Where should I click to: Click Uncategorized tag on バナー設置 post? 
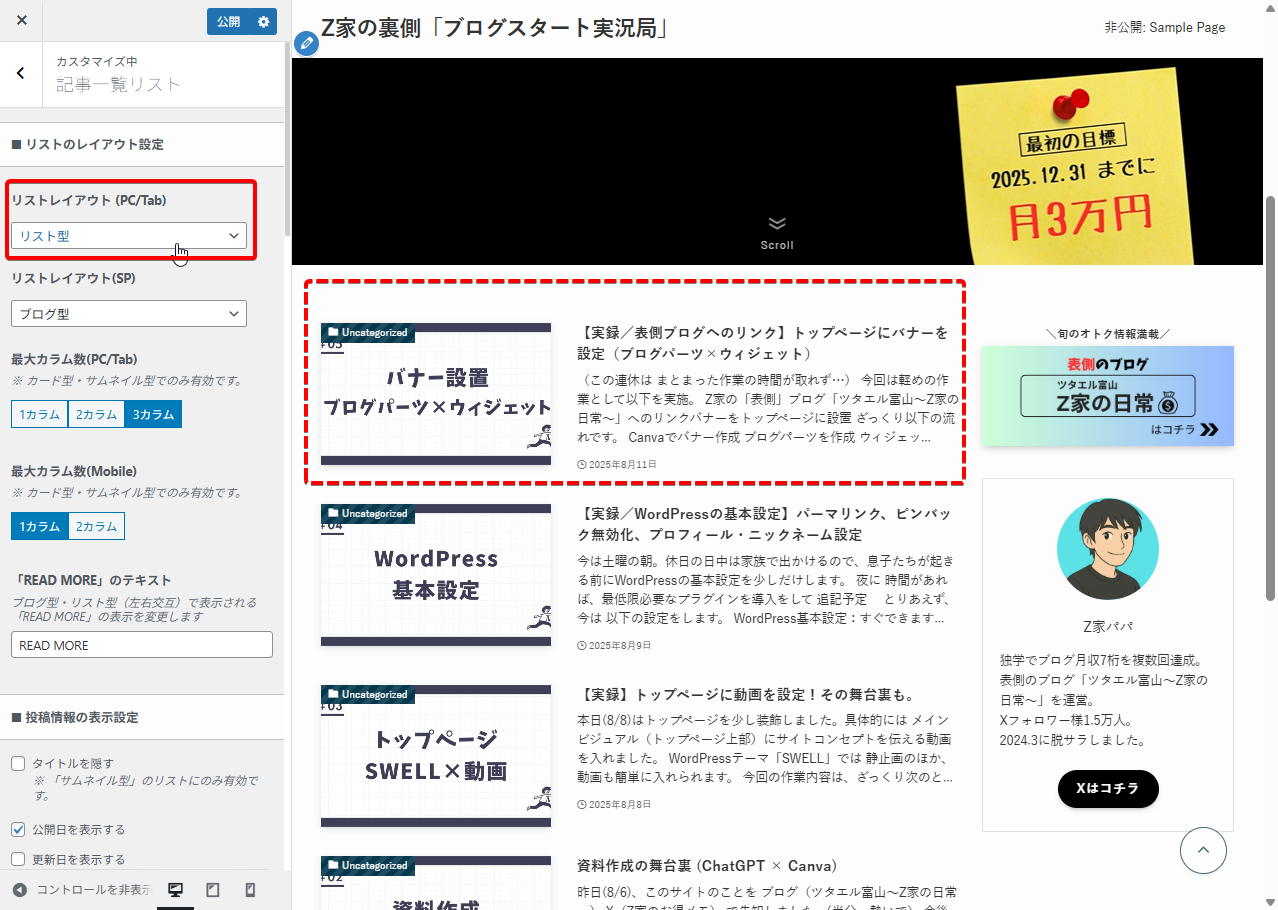point(367,333)
